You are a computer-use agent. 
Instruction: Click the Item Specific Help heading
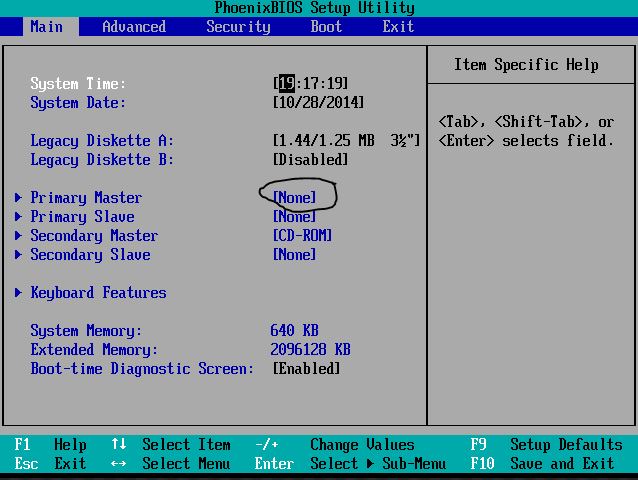click(x=526, y=65)
